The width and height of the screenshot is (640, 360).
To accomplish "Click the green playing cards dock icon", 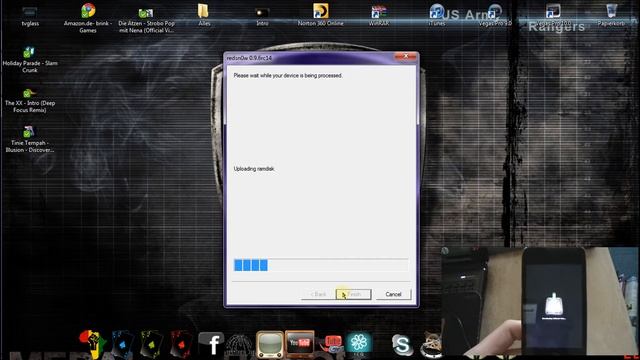I will pyautogui.click(x=151, y=344).
